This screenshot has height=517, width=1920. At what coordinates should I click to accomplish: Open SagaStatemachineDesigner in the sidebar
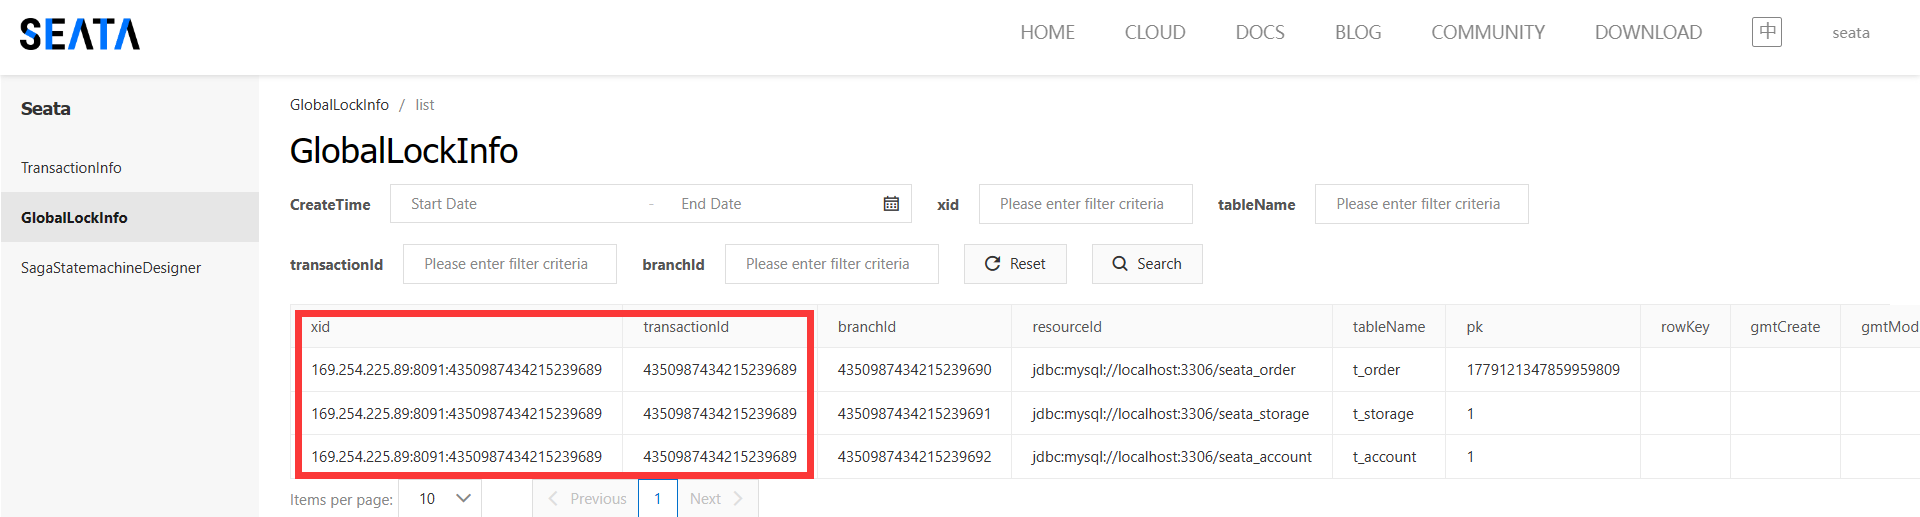[130, 267]
